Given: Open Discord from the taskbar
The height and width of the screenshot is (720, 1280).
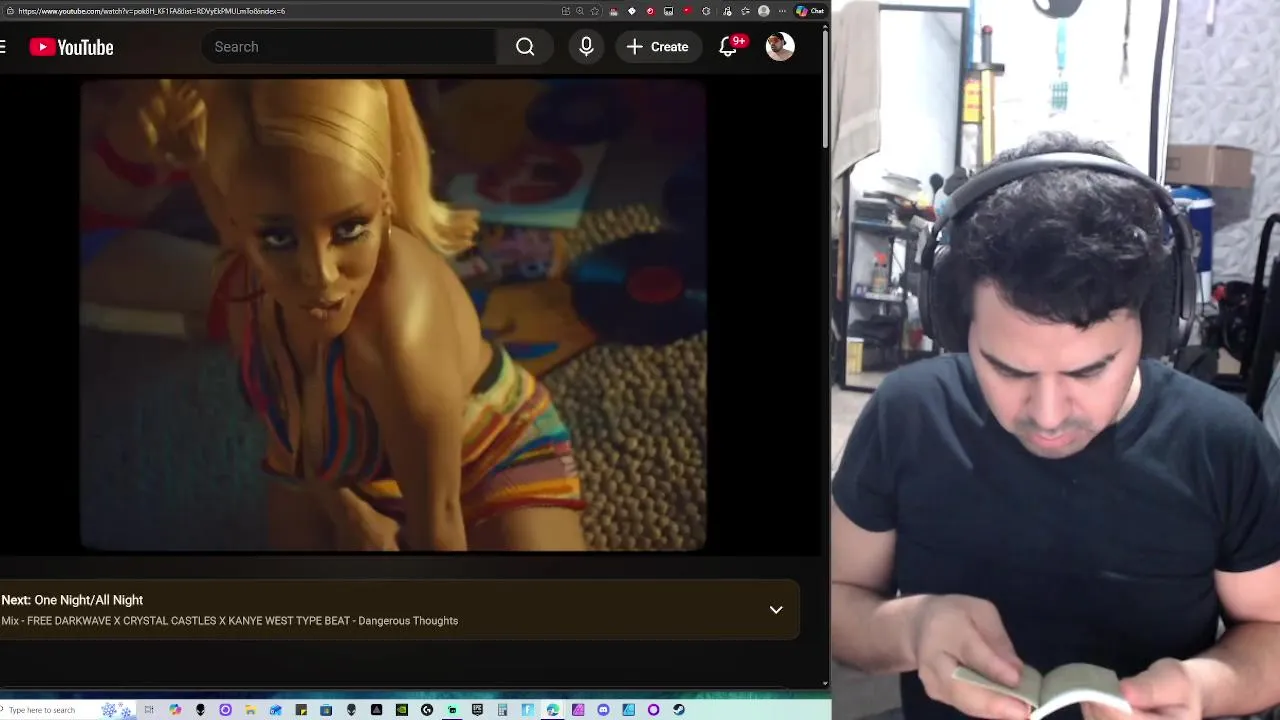Looking at the screenshot, I should [x=603, y=710].
